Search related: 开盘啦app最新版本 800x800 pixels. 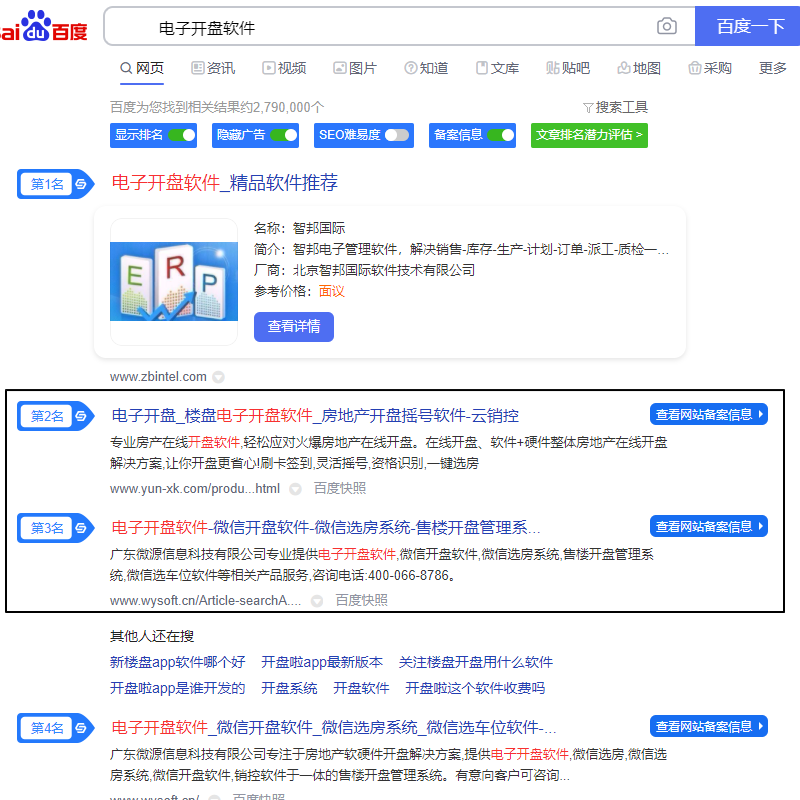coord(322,662)
